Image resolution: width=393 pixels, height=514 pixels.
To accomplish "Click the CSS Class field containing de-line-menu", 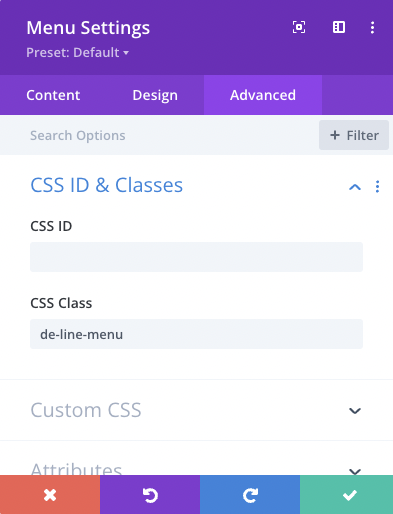I will 196,334.
